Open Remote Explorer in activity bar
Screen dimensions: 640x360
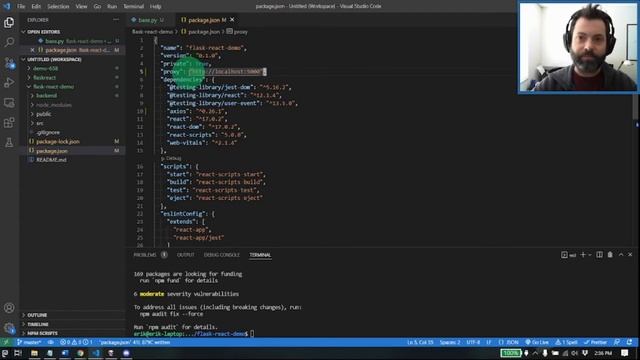[x=9, y=102]
